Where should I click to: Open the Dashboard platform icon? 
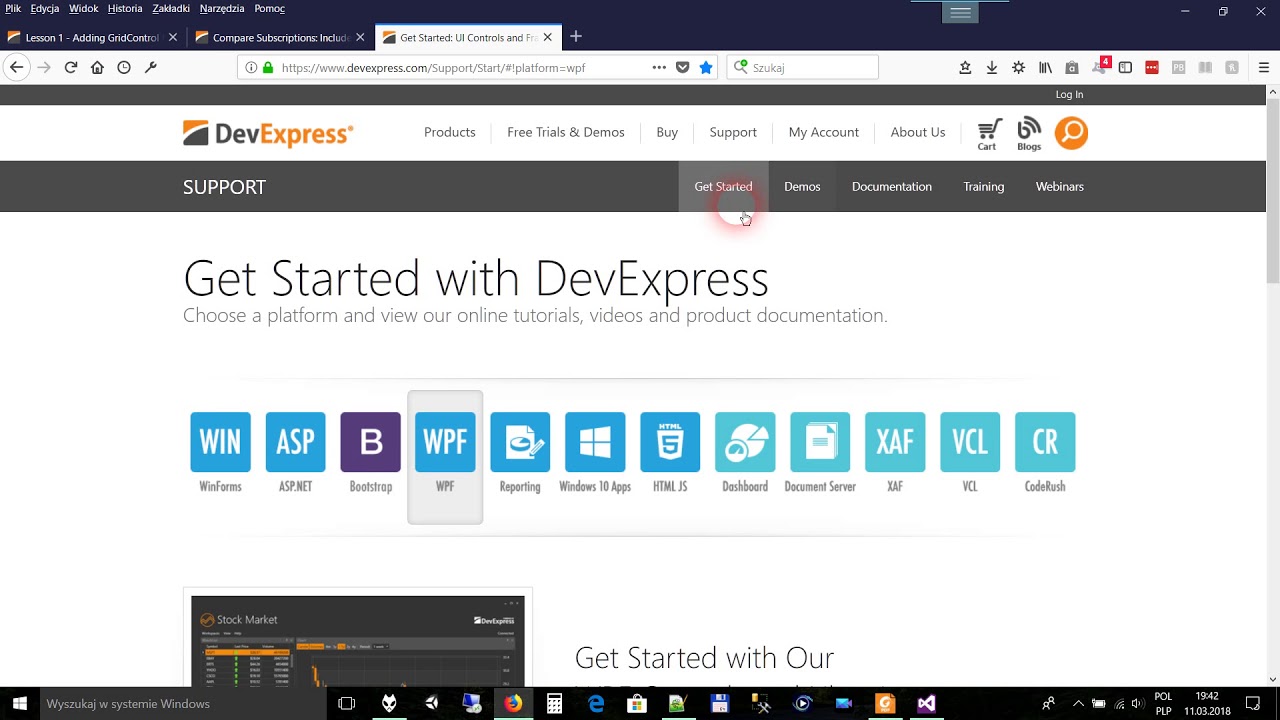(745, 442)
